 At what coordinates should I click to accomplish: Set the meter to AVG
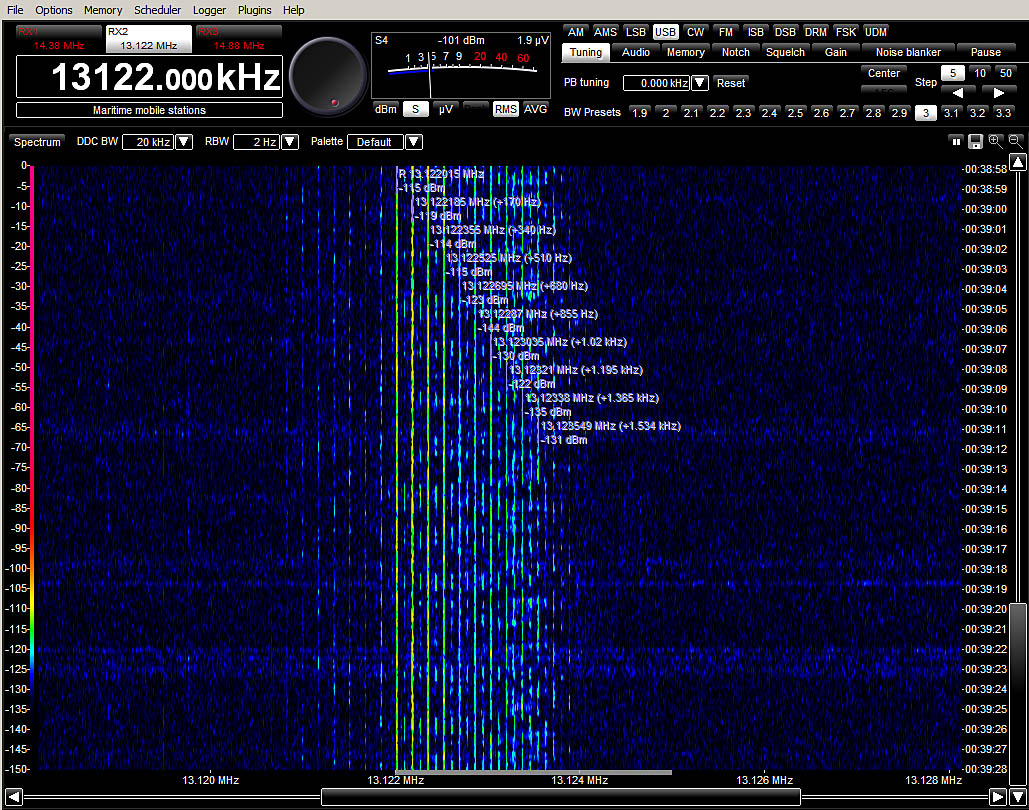coord(536,109)
